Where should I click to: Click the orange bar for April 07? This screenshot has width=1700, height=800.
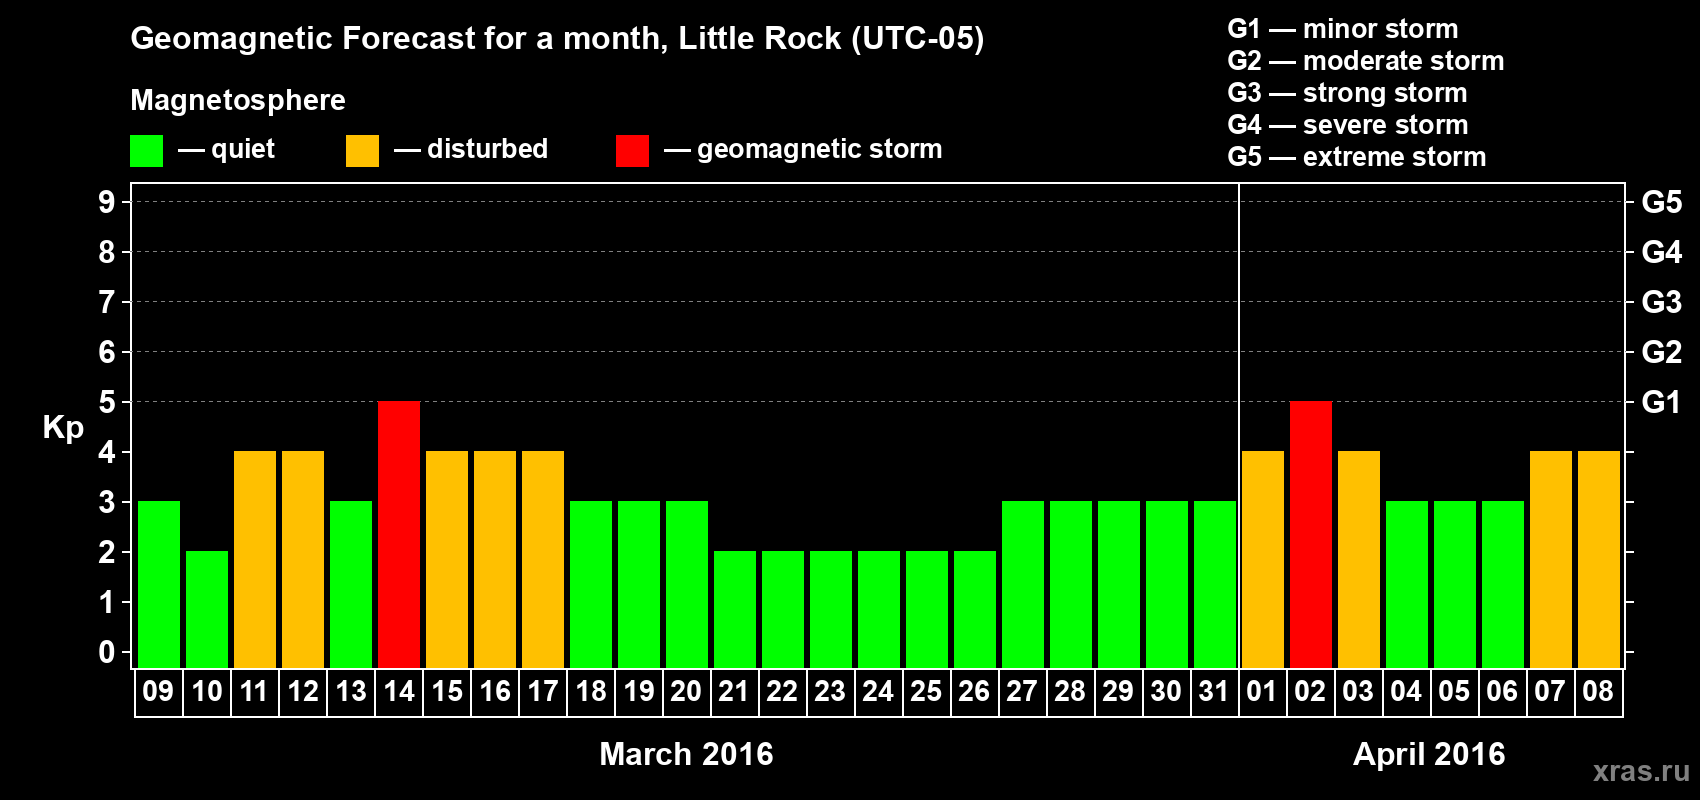[1551, 560]
